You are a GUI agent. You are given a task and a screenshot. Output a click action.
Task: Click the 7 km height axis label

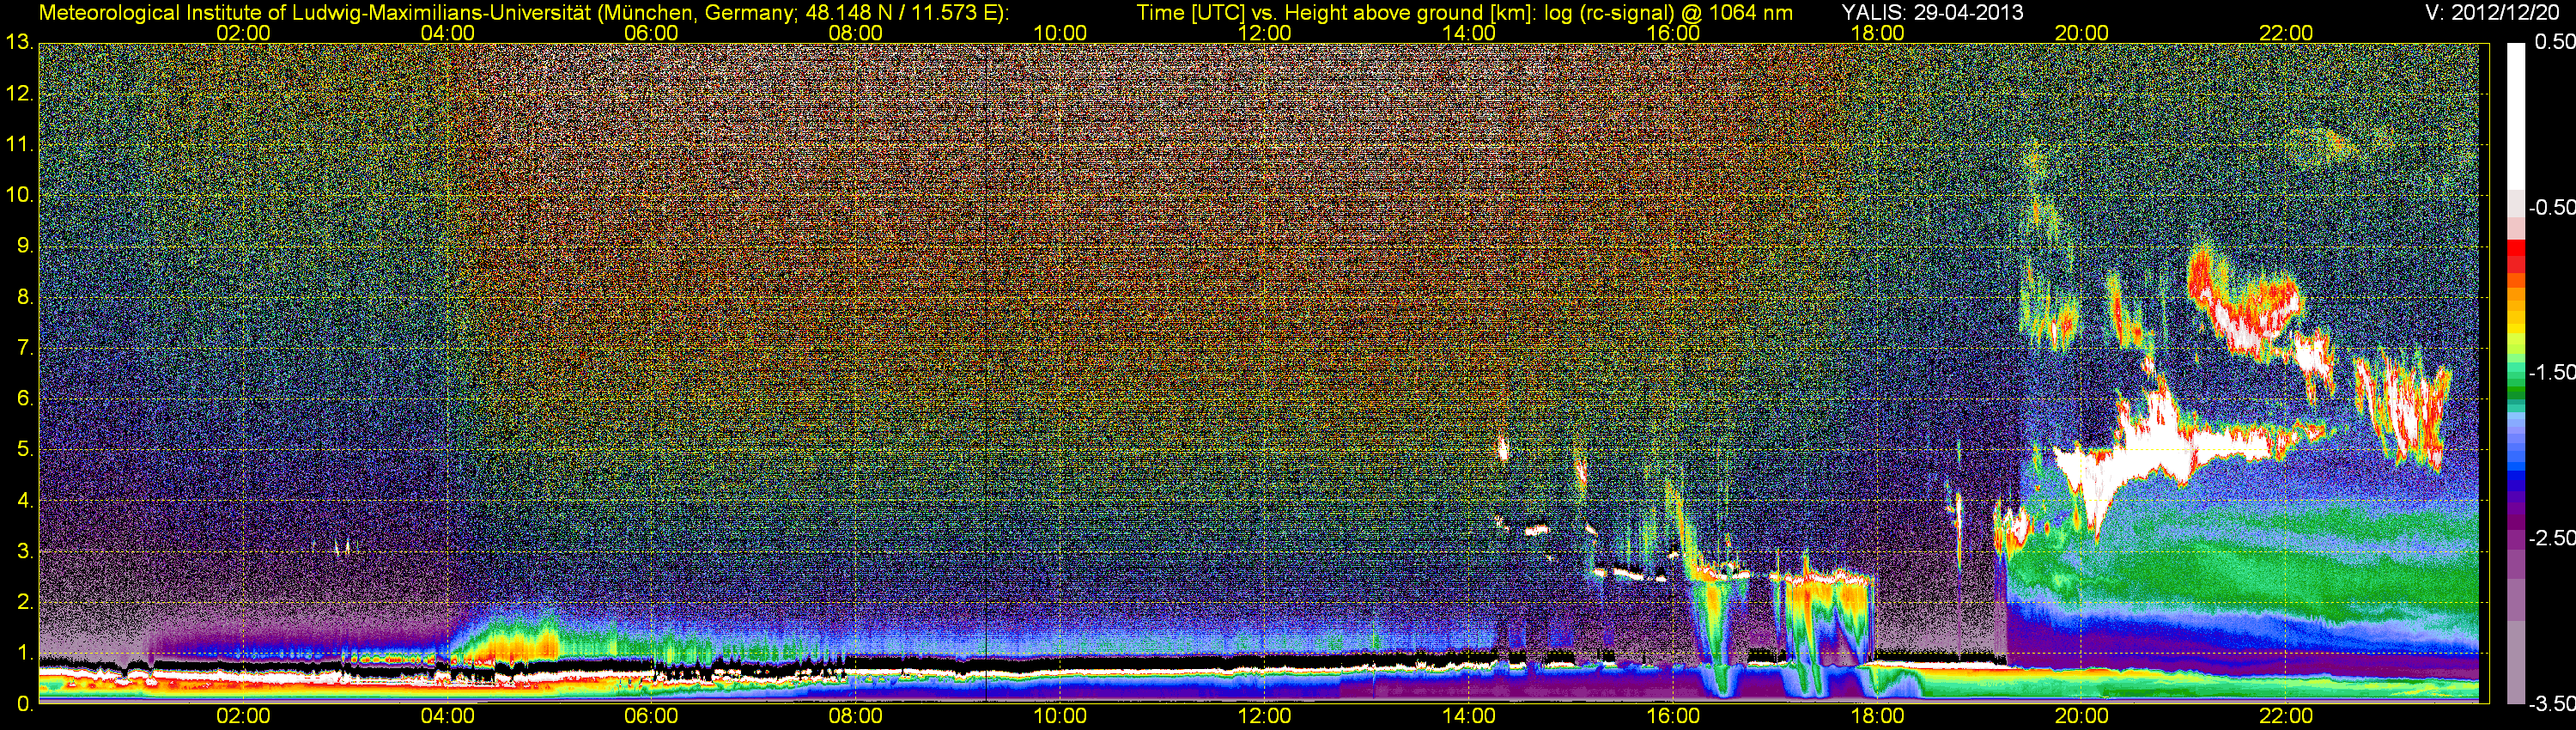click(24, 348)
